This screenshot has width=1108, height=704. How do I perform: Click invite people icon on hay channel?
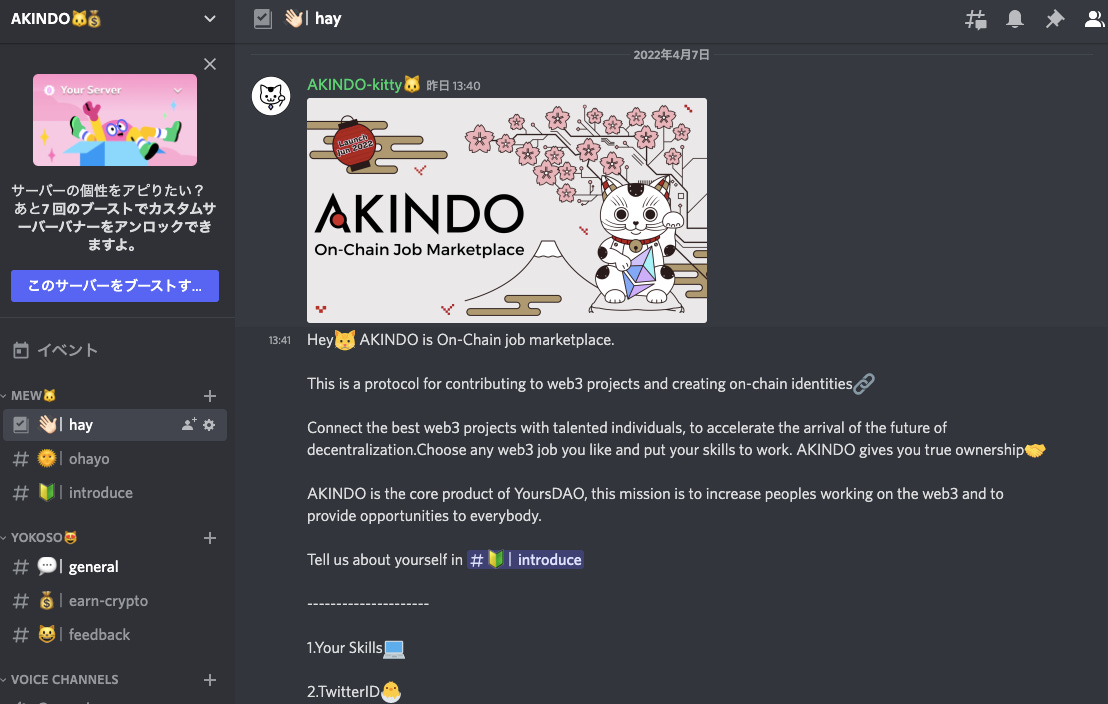pyautogui.click(x=189, y=425)
